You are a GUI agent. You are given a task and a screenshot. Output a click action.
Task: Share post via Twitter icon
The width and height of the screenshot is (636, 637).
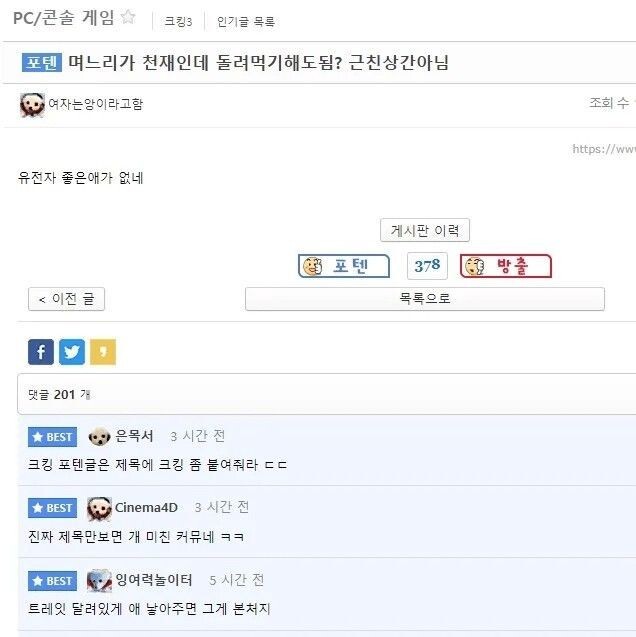pos(72,352)
